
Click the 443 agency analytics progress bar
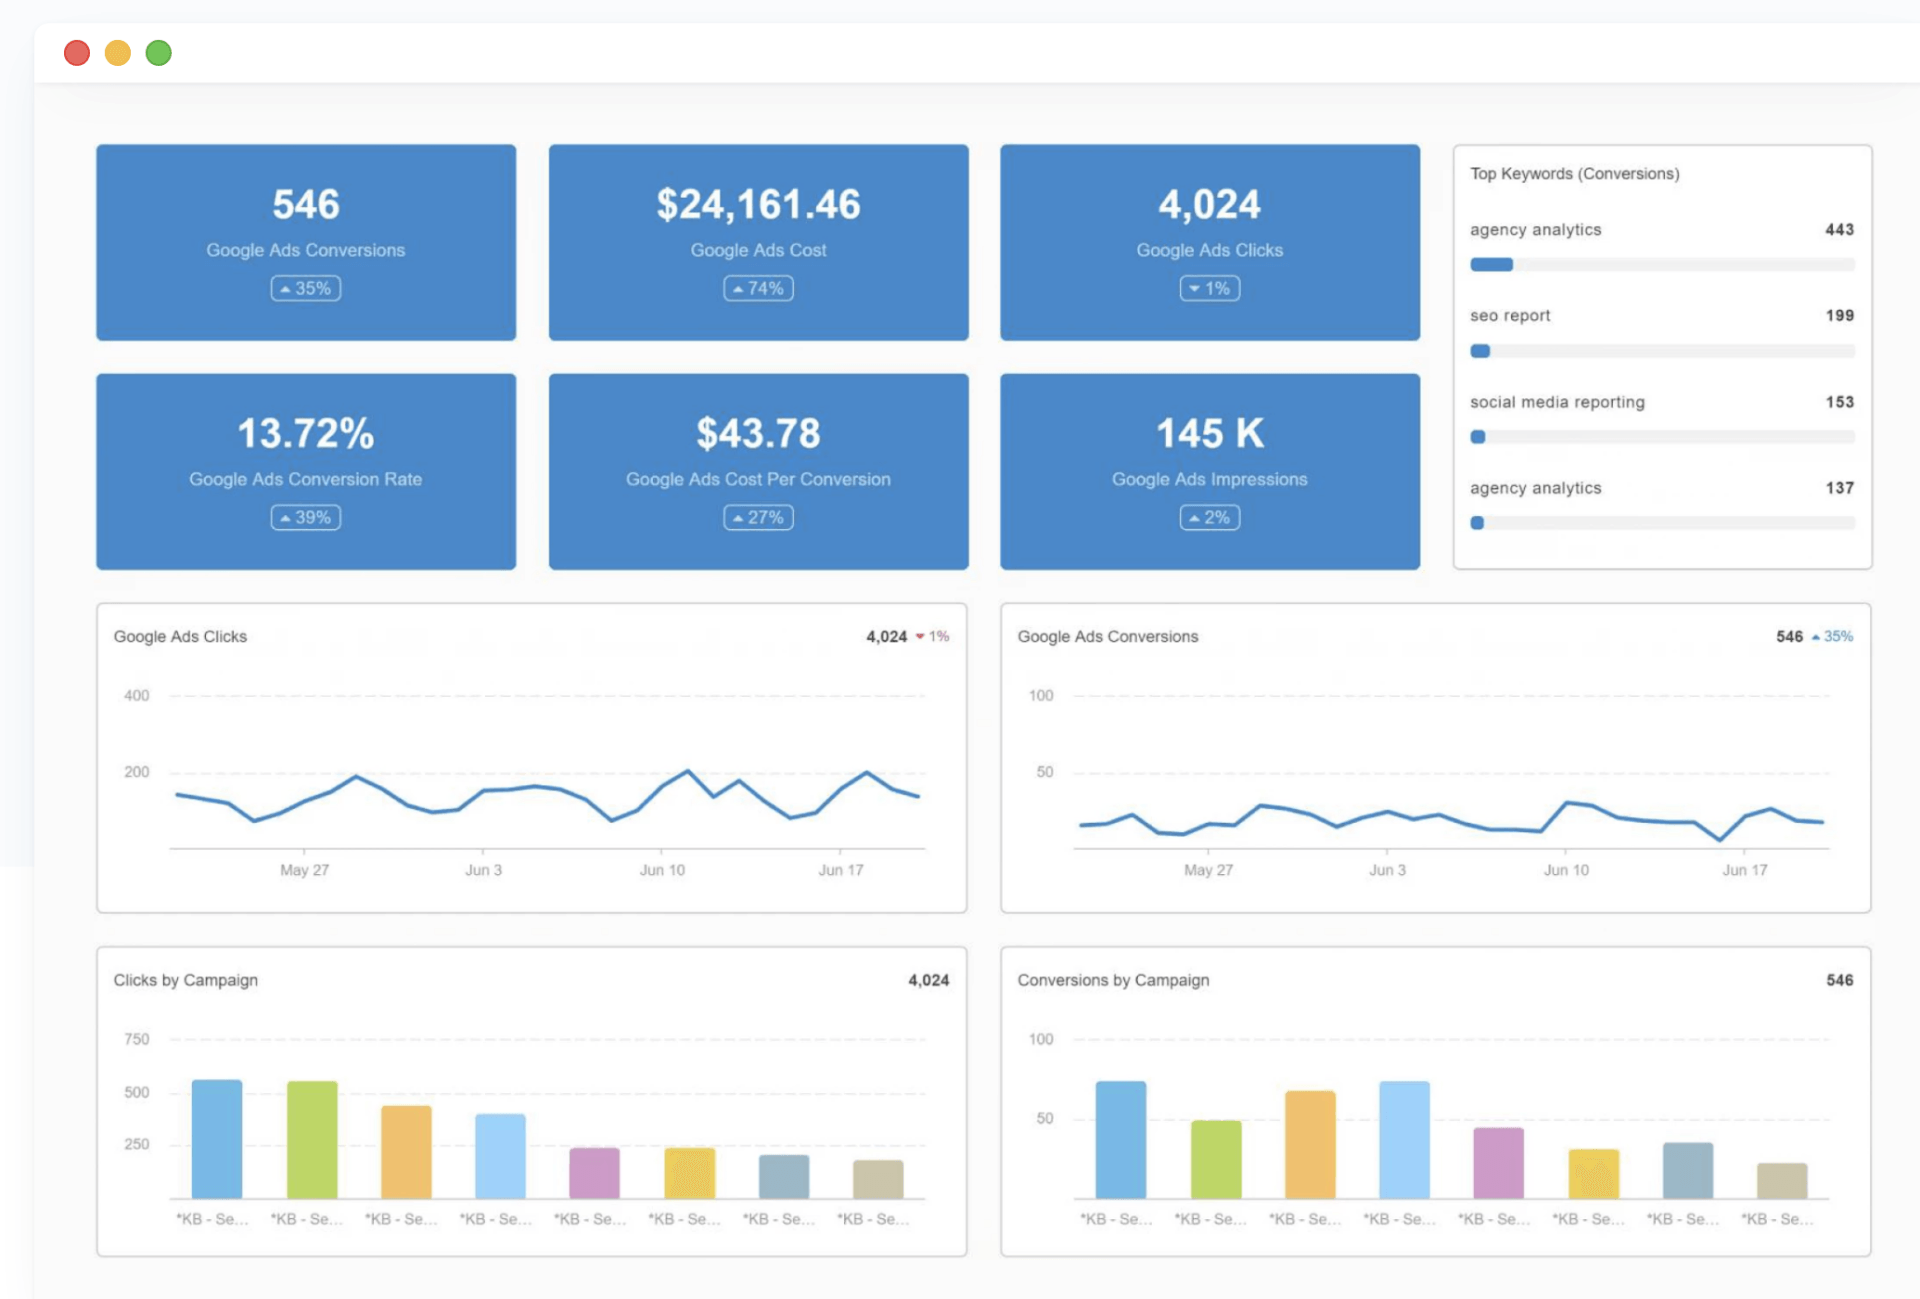click(x=1661, y=265)
